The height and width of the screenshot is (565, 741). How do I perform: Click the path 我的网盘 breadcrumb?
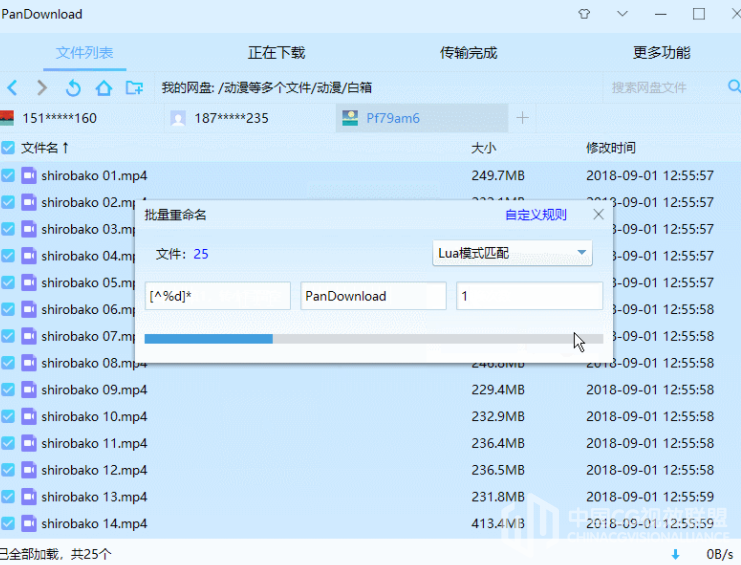tap(188, 87)
